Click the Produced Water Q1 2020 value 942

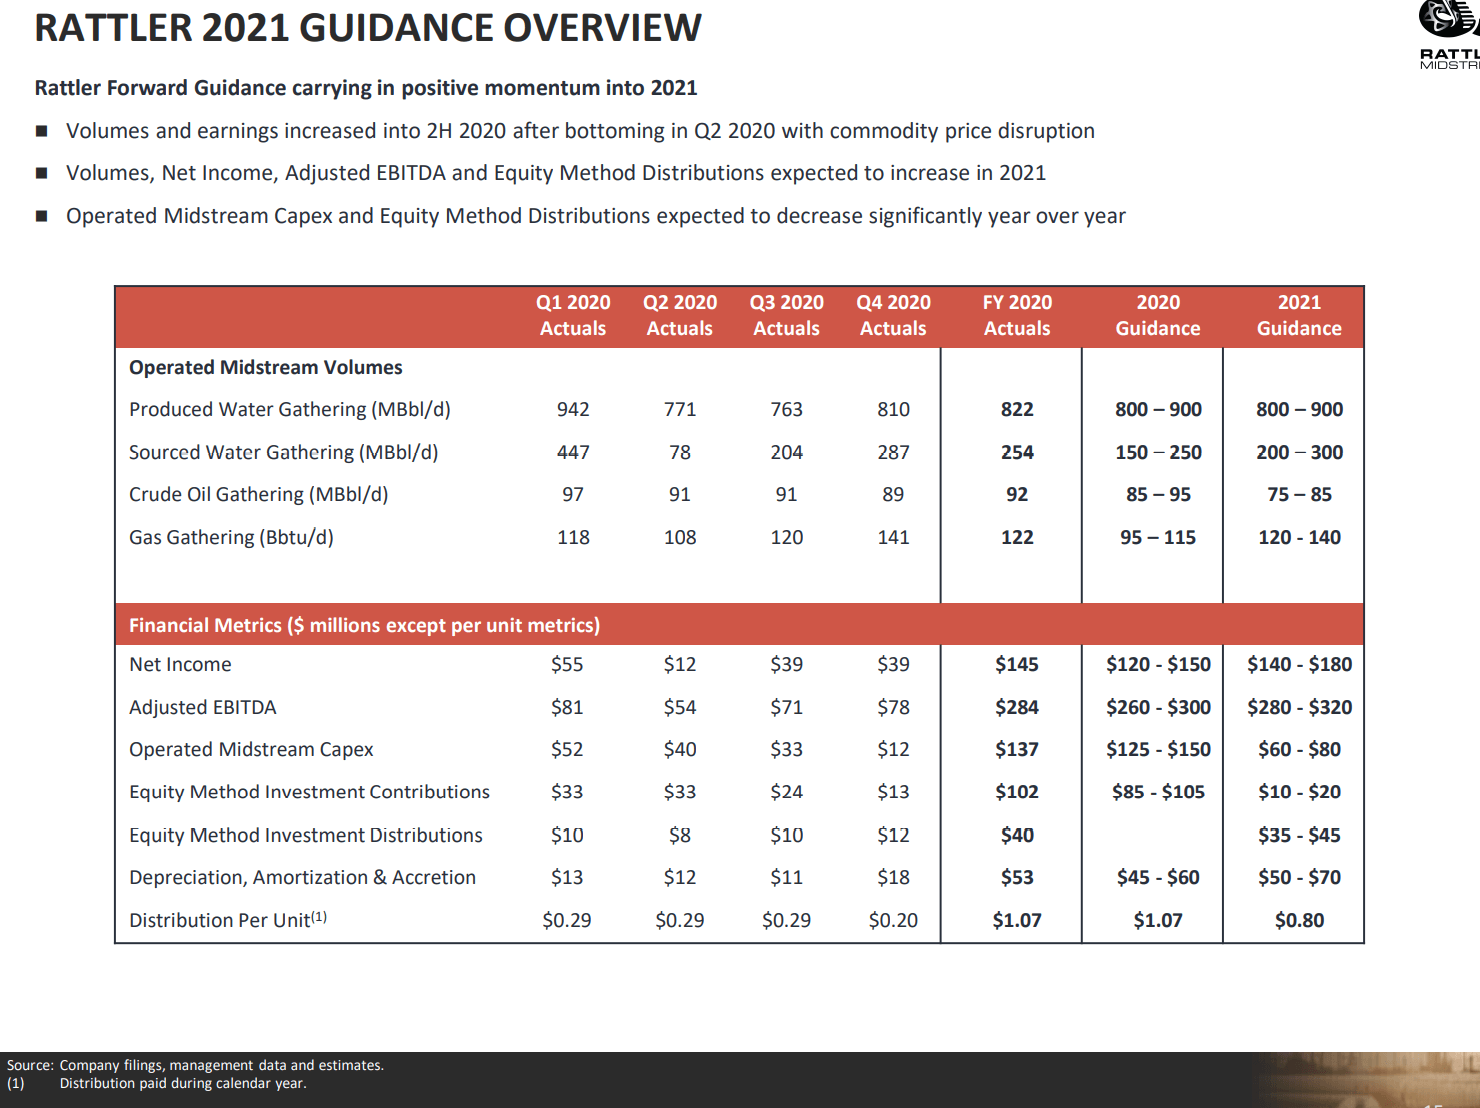573,410
